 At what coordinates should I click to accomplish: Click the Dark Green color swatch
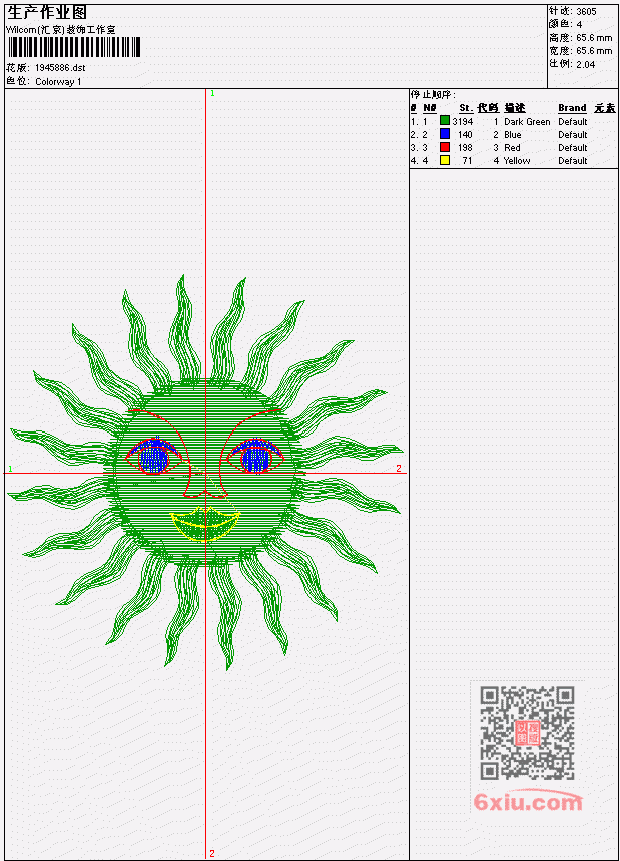(x=445, y=121)
